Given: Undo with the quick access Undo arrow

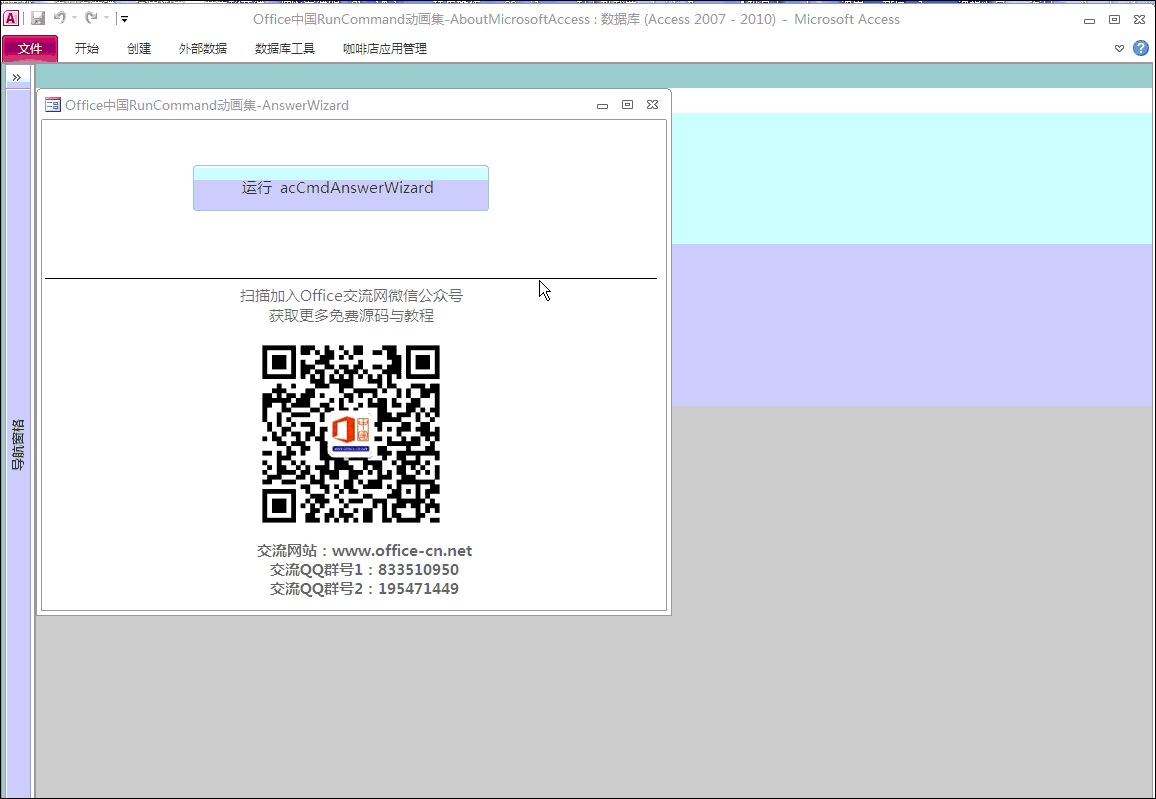Looking at the screenshot, I should coord(60,18).
